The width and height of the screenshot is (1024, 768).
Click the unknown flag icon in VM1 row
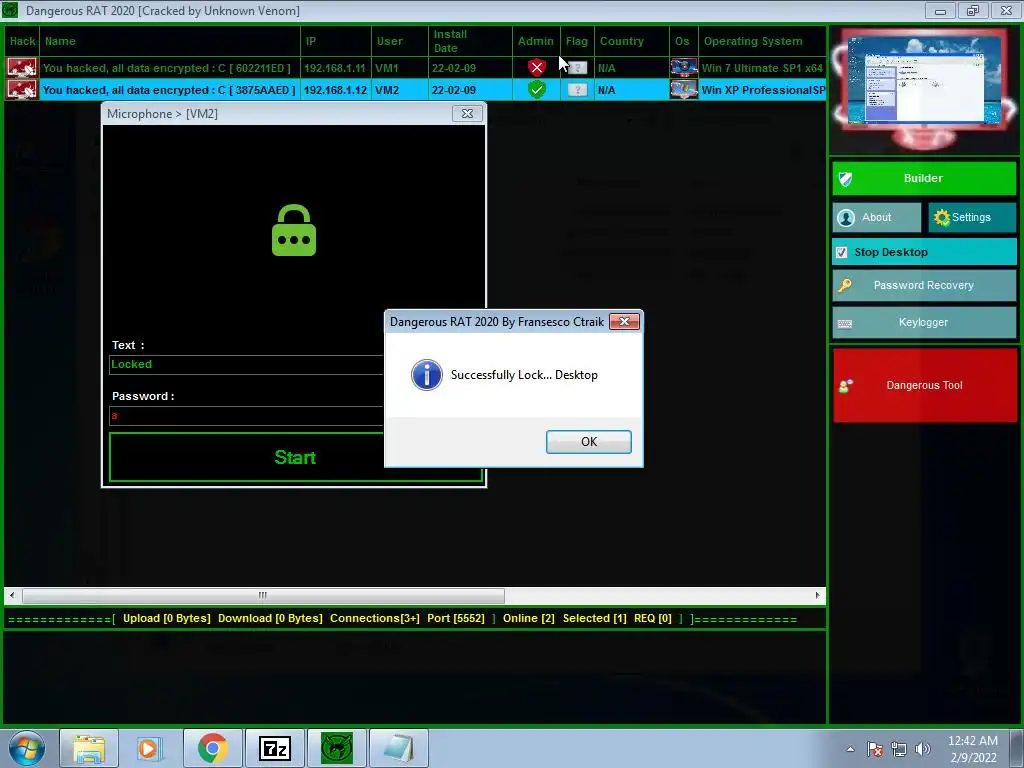click(577, 68)
